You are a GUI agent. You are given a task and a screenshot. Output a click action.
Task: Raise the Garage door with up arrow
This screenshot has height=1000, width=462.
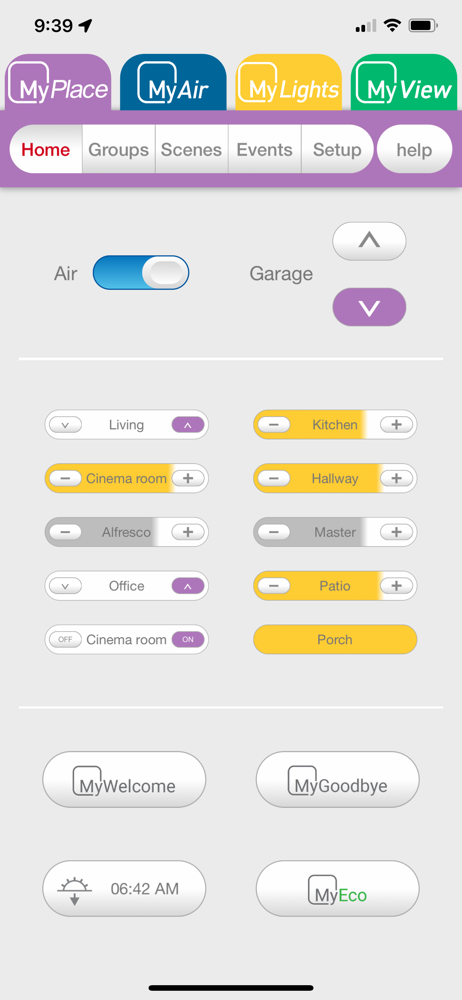coord(369,241)
